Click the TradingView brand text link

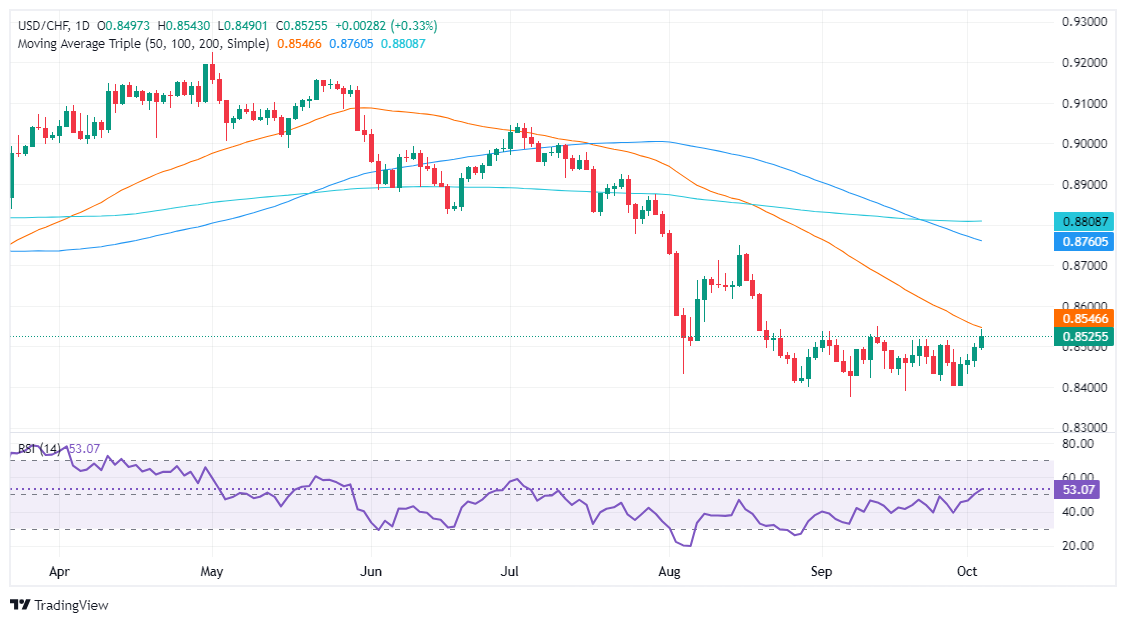tap(71, 605)
